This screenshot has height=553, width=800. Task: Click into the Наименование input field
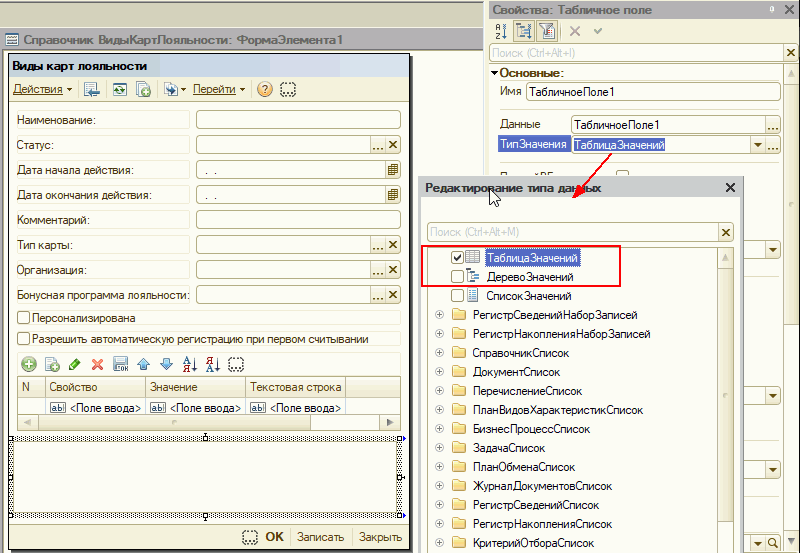click(x=298, y=119)
